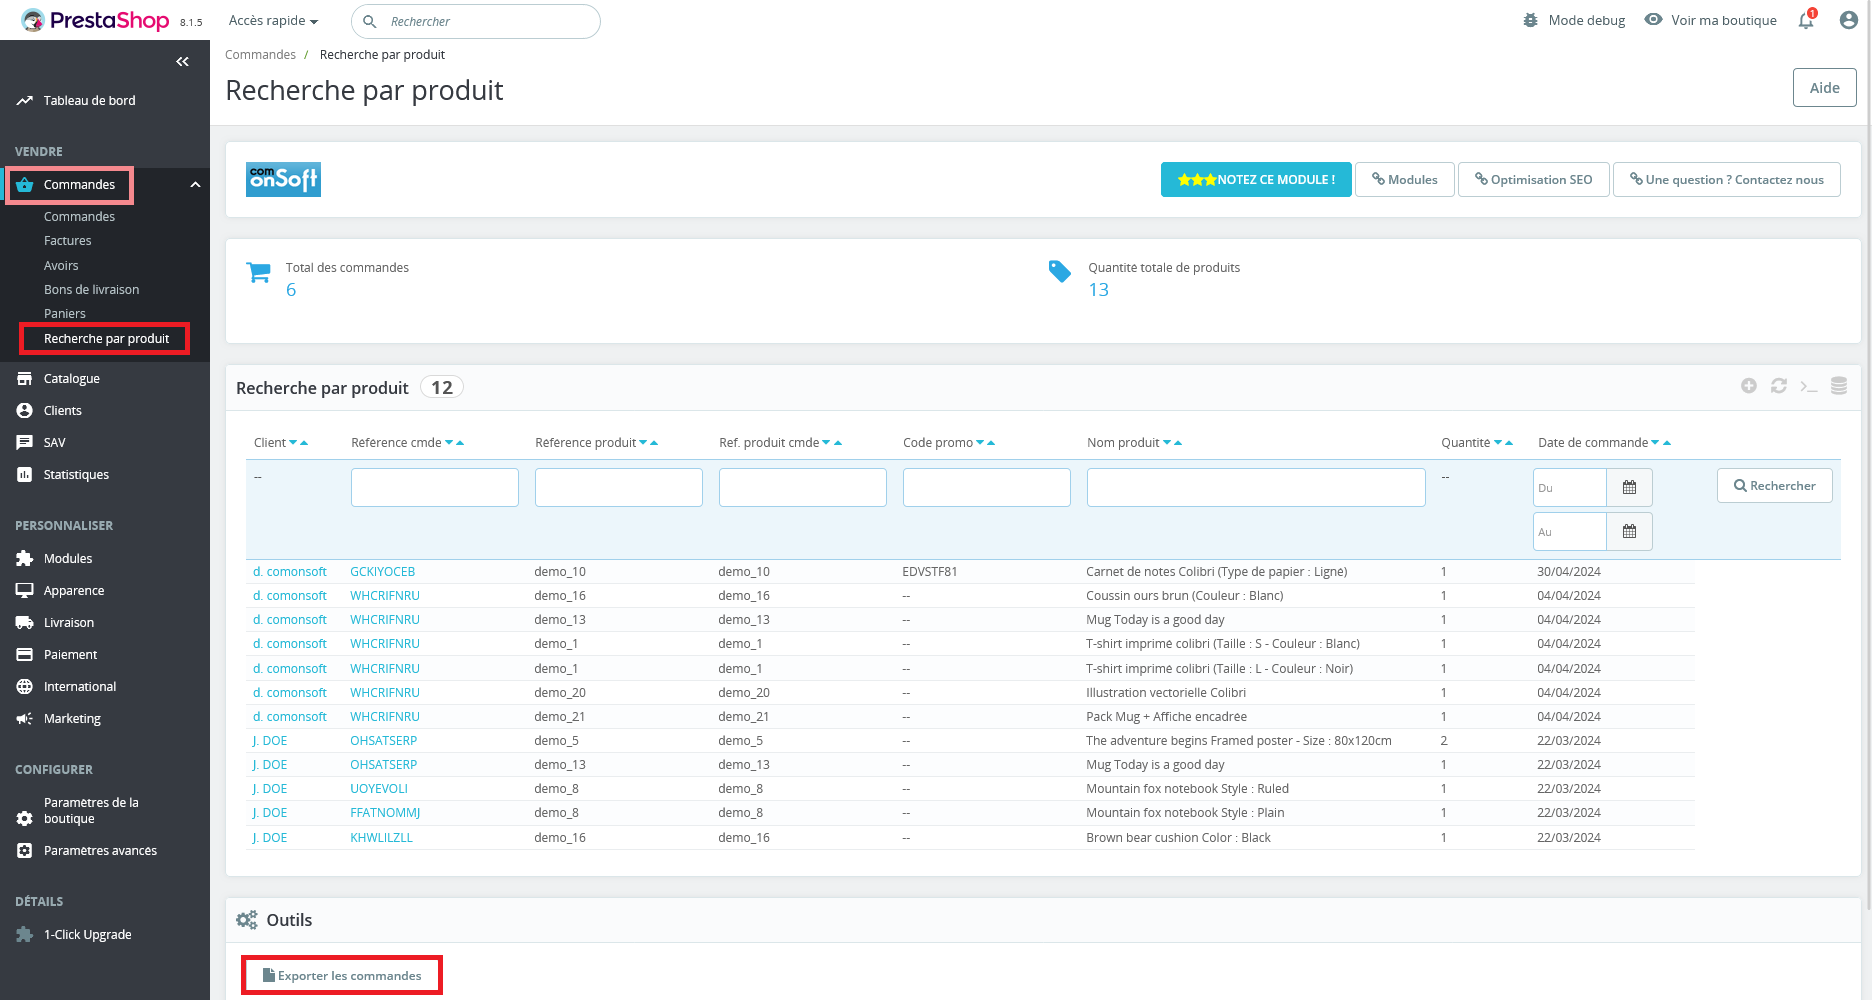Image resolution: width=1872 pixels, height=1000 pixels.
Task: Show SQL query using the console icon
Action: [1809, 385]
